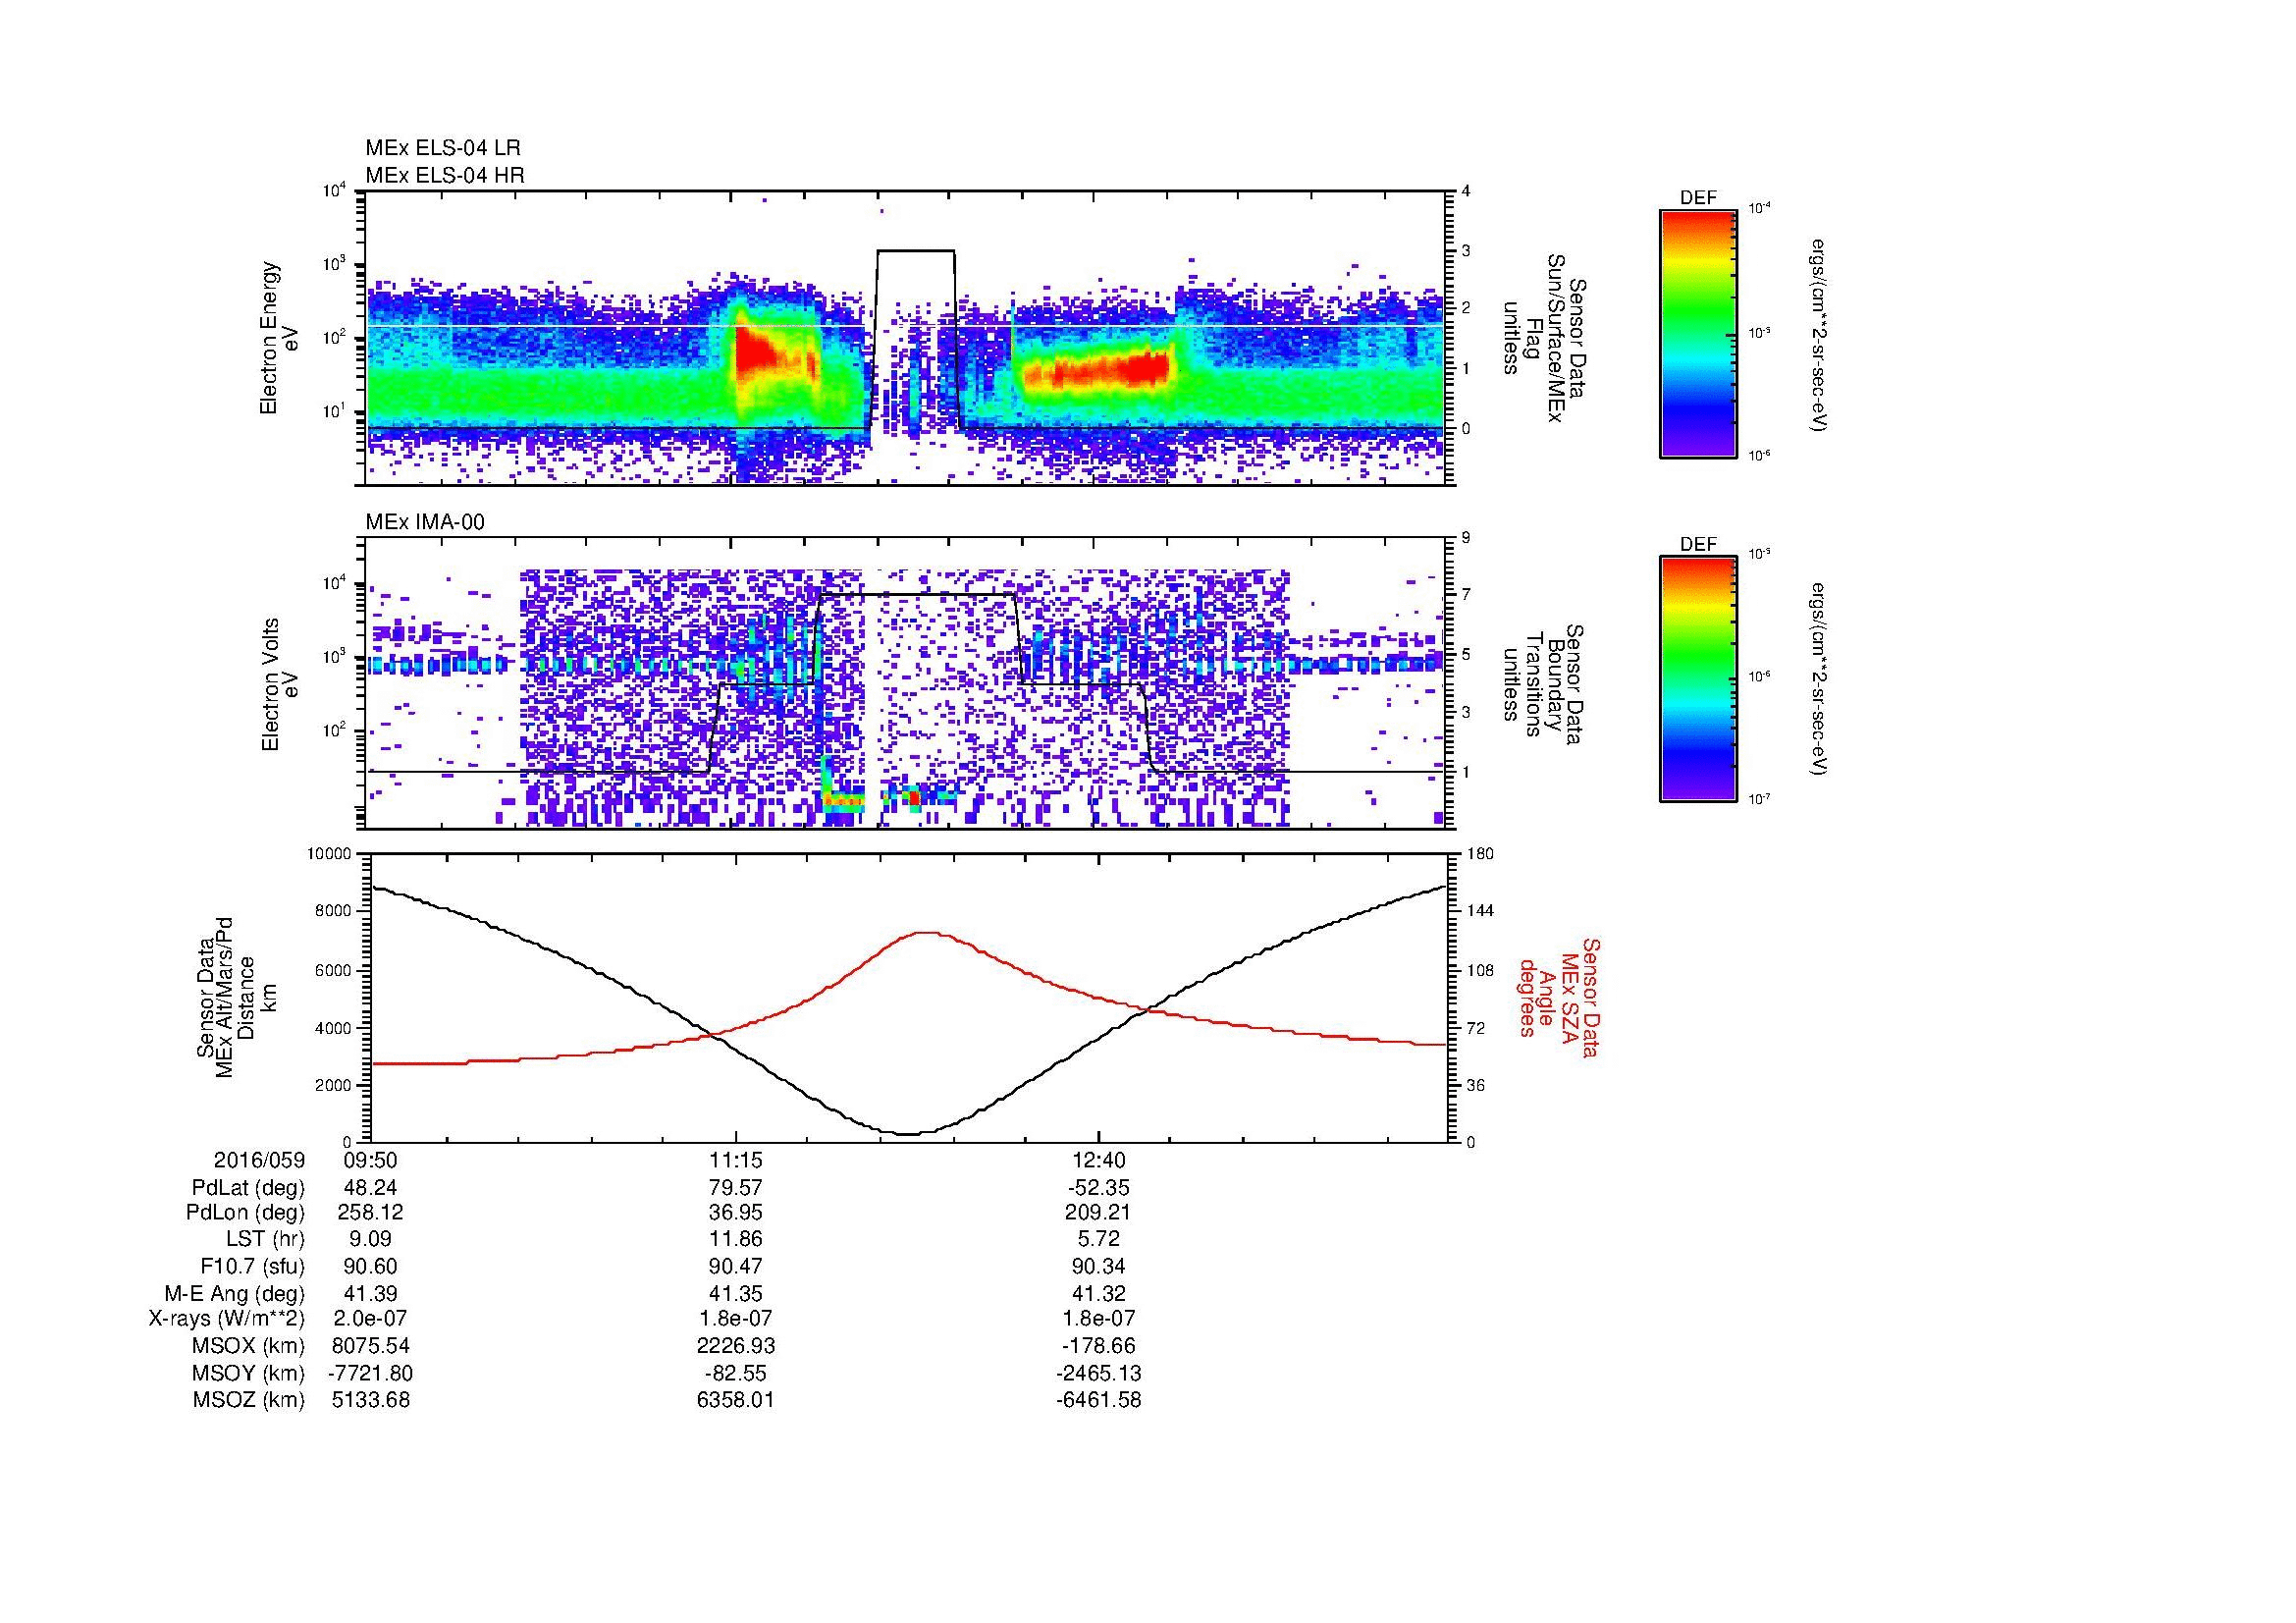Click the PdLon value 209.21
Image resolution: width=2296 pixels, height=1623 pixels.
(x=1098, y=1212)
